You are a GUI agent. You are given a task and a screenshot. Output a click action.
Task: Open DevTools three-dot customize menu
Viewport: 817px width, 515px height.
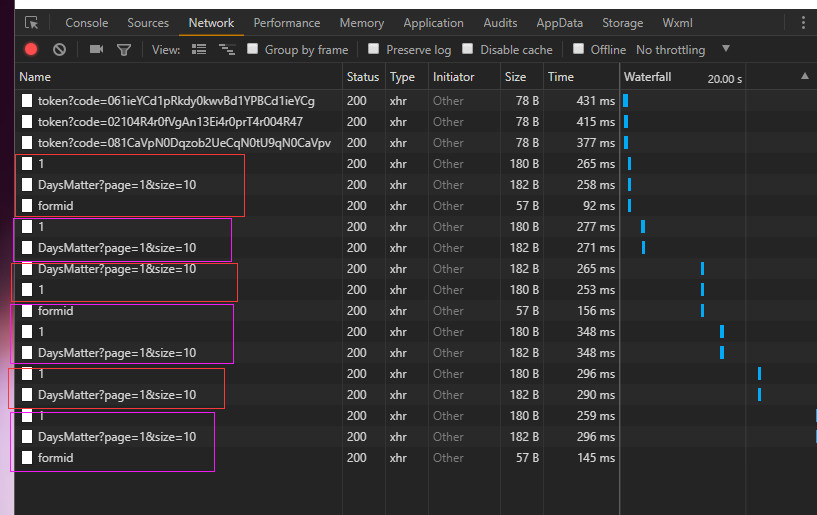pyautogui.click(x=804, y=23)
